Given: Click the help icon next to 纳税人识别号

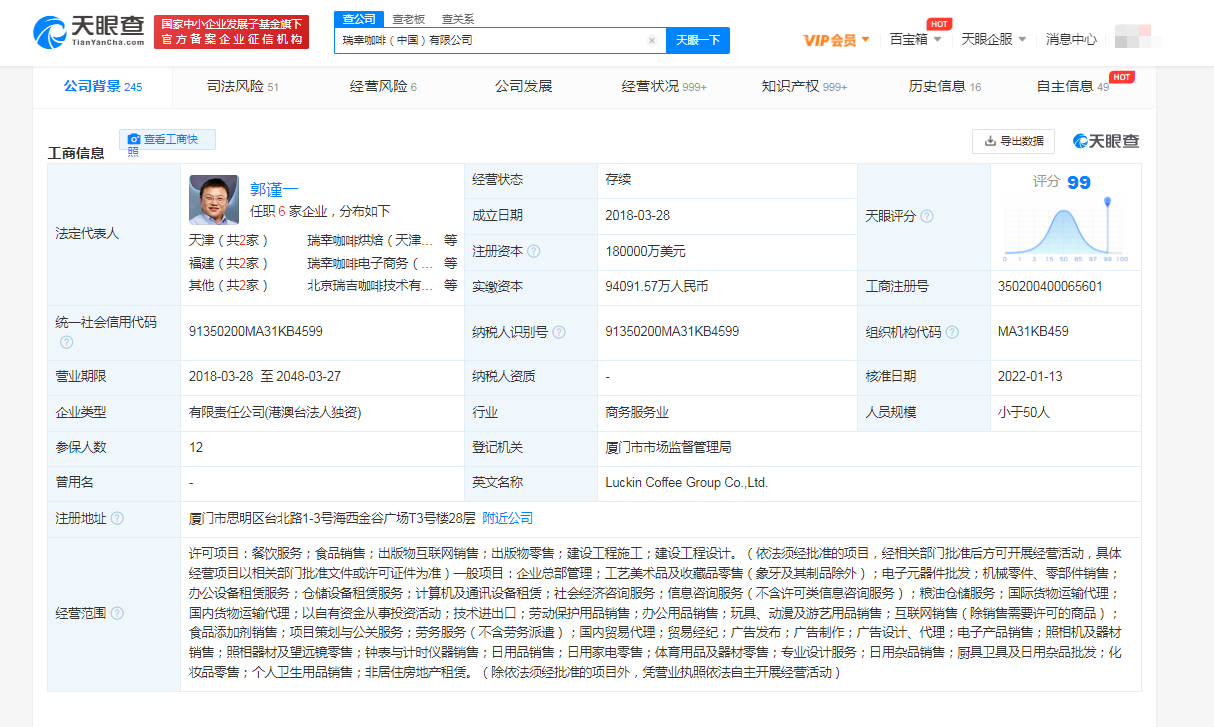Looking at the screenshot, I should 558,332.
